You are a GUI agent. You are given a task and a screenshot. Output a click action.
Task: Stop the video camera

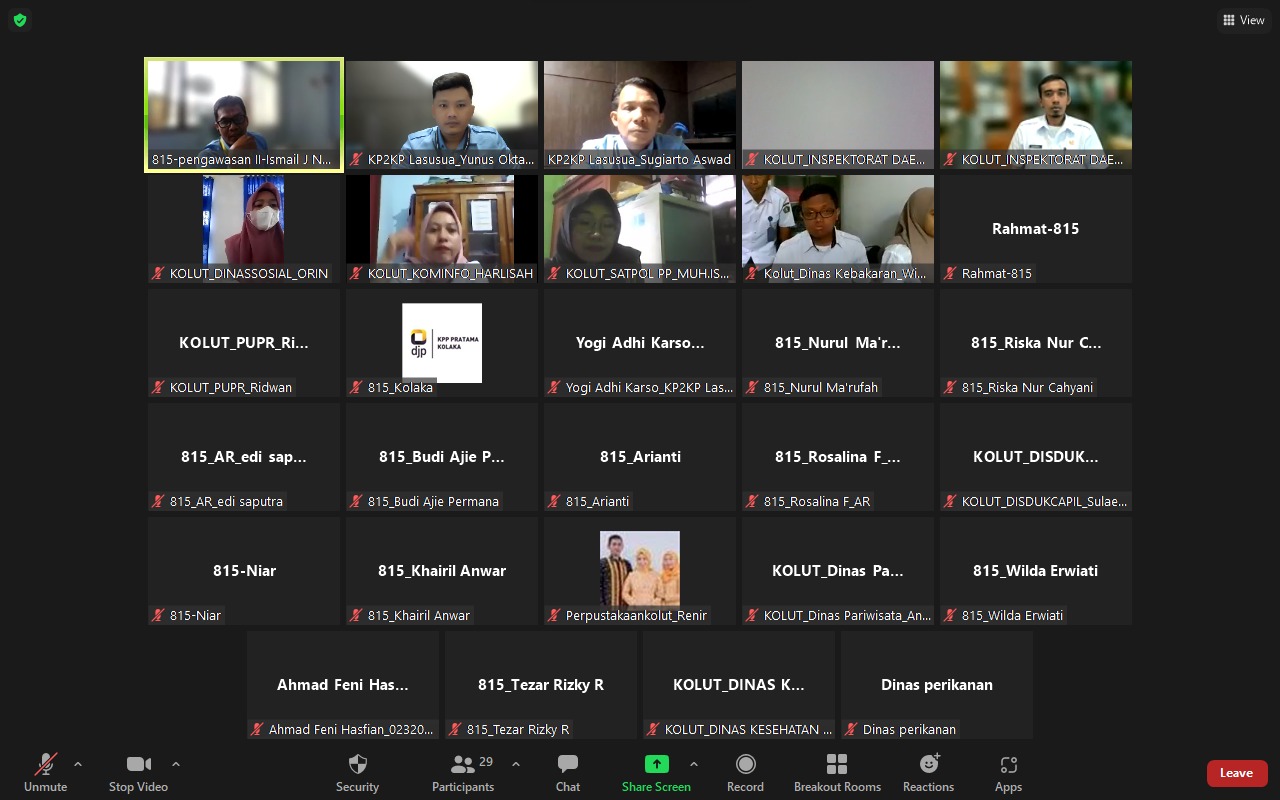pos(138,772)
